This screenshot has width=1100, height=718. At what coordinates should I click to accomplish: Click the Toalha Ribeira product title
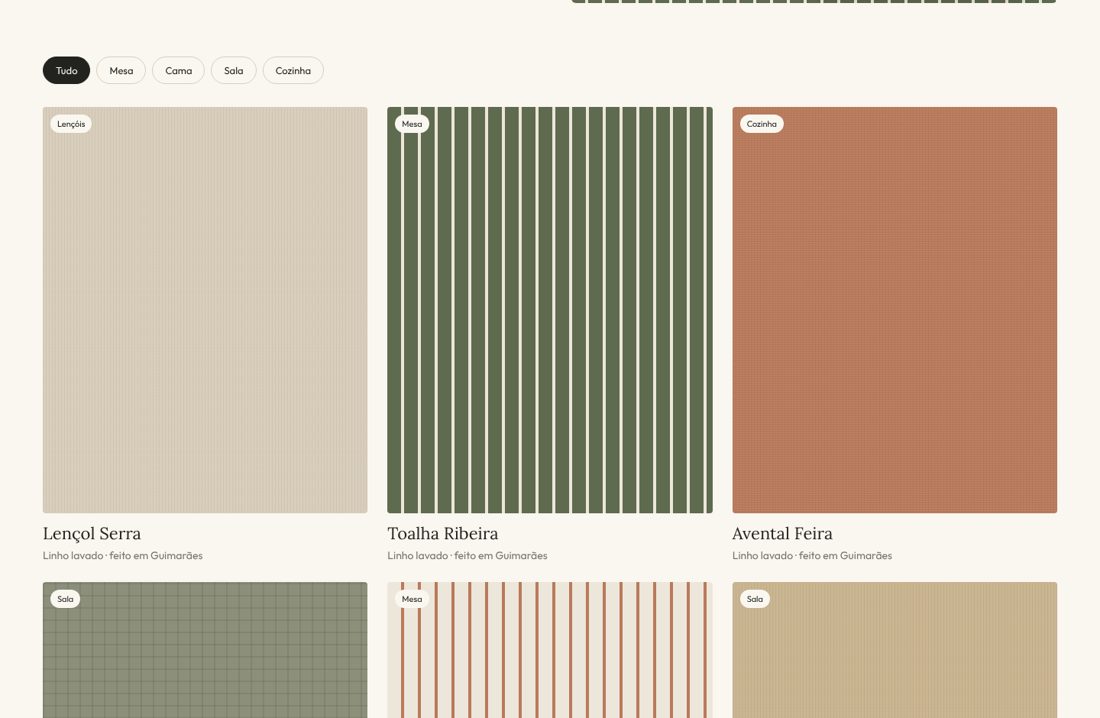[x=443, y=533]
